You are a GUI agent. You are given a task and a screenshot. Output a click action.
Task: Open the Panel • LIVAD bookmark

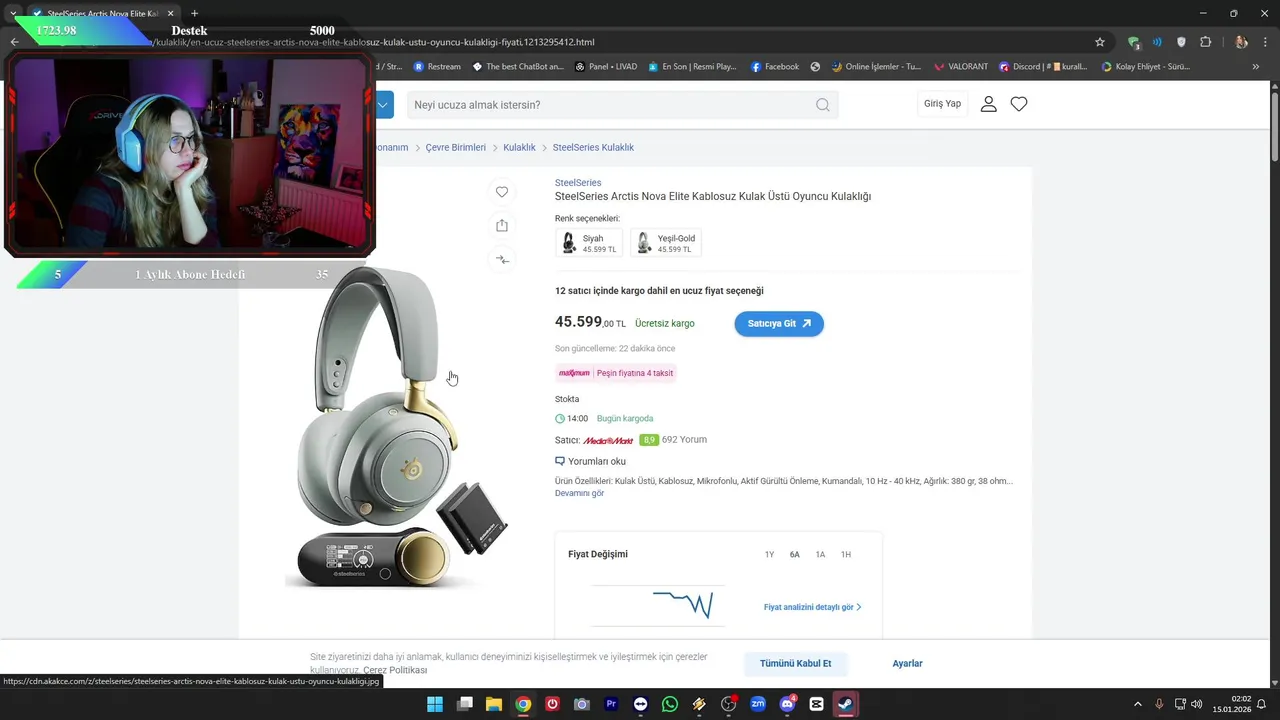click(x=606, y=67)
